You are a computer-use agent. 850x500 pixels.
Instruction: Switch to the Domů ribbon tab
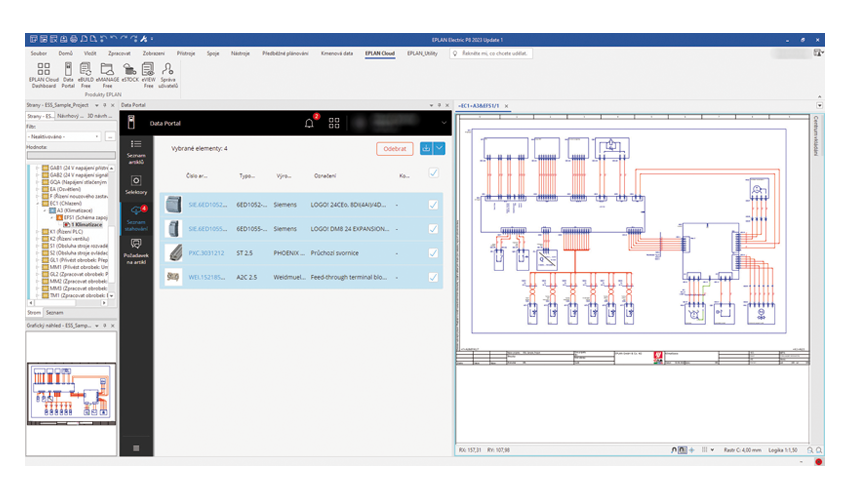pos(66,53)
